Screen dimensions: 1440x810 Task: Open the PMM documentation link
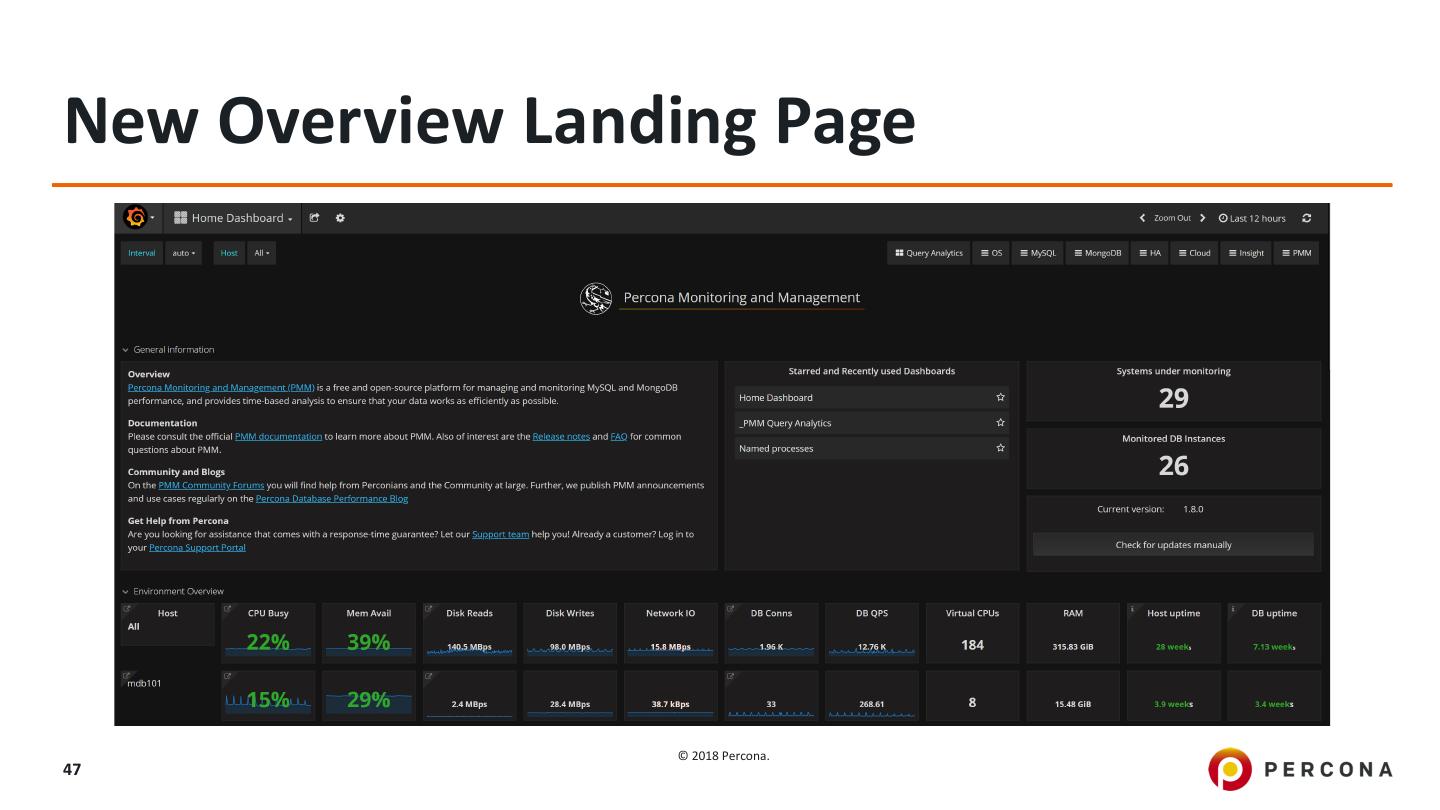[278, 436]
